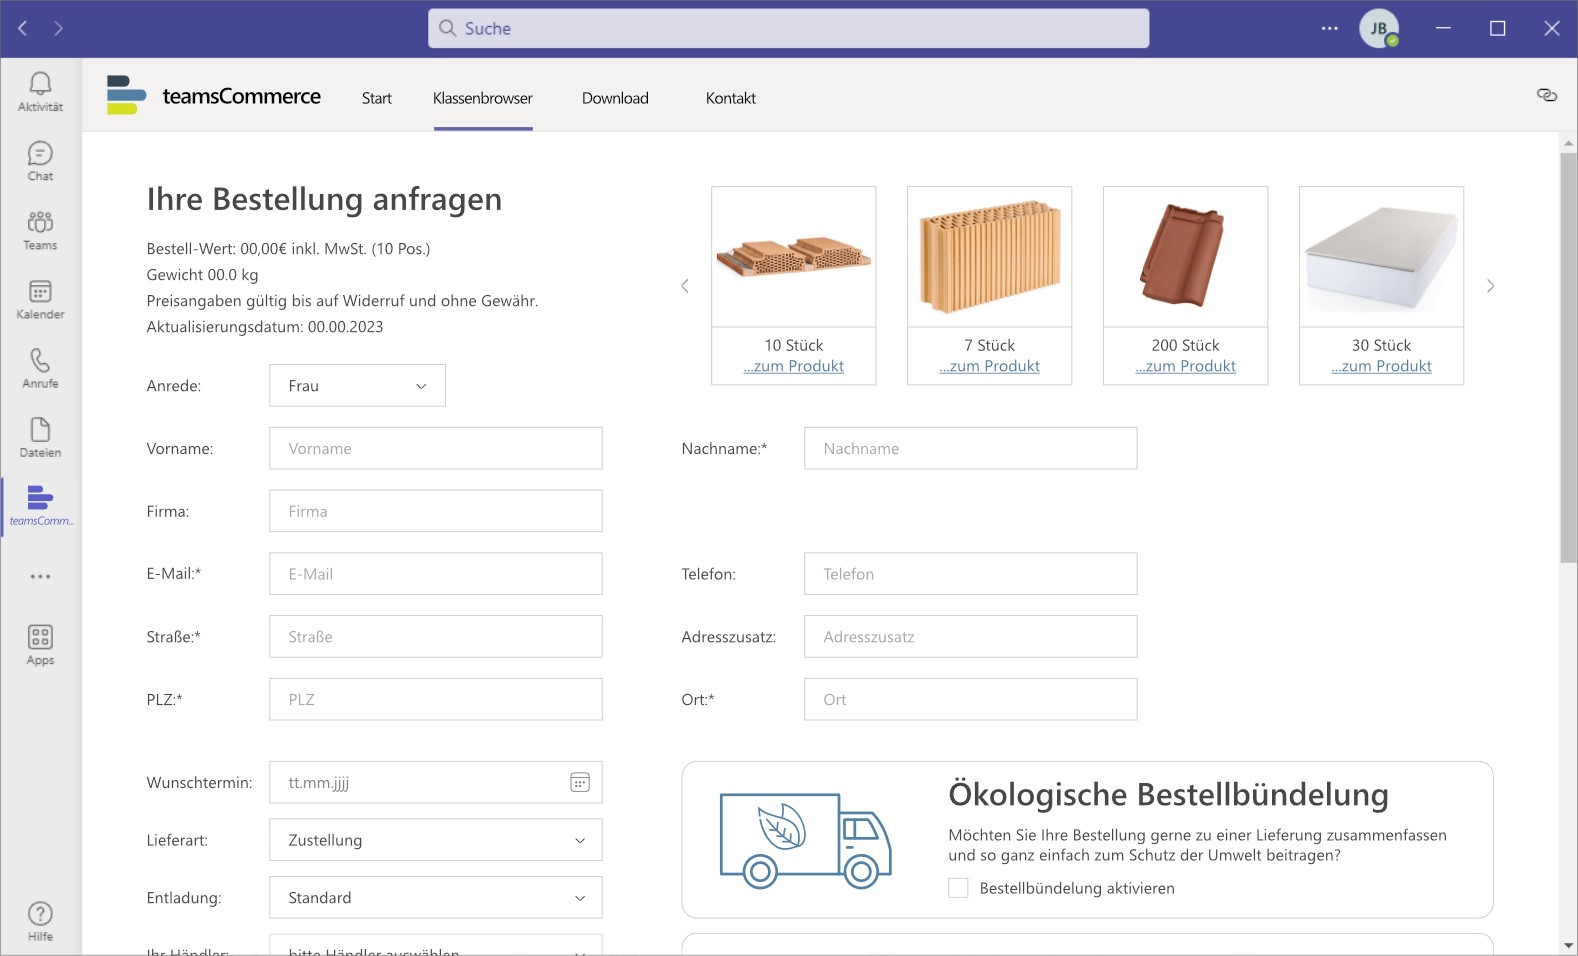1578x956 pixels.
Task: Click the scrollbar down arrow
Action: [x=1568, y=945]
